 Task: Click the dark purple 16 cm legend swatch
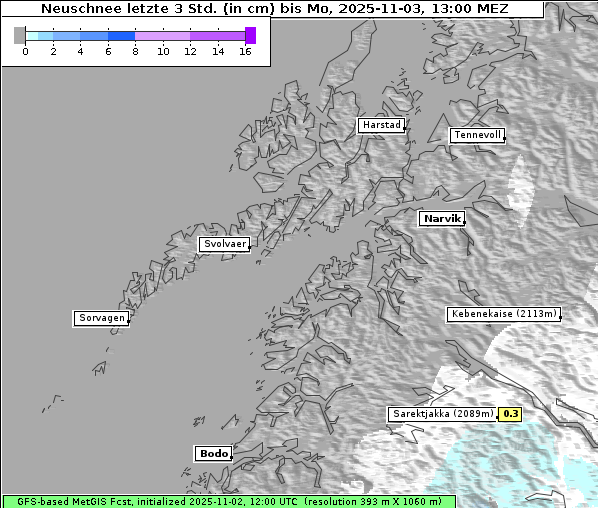tap(251, 35)
